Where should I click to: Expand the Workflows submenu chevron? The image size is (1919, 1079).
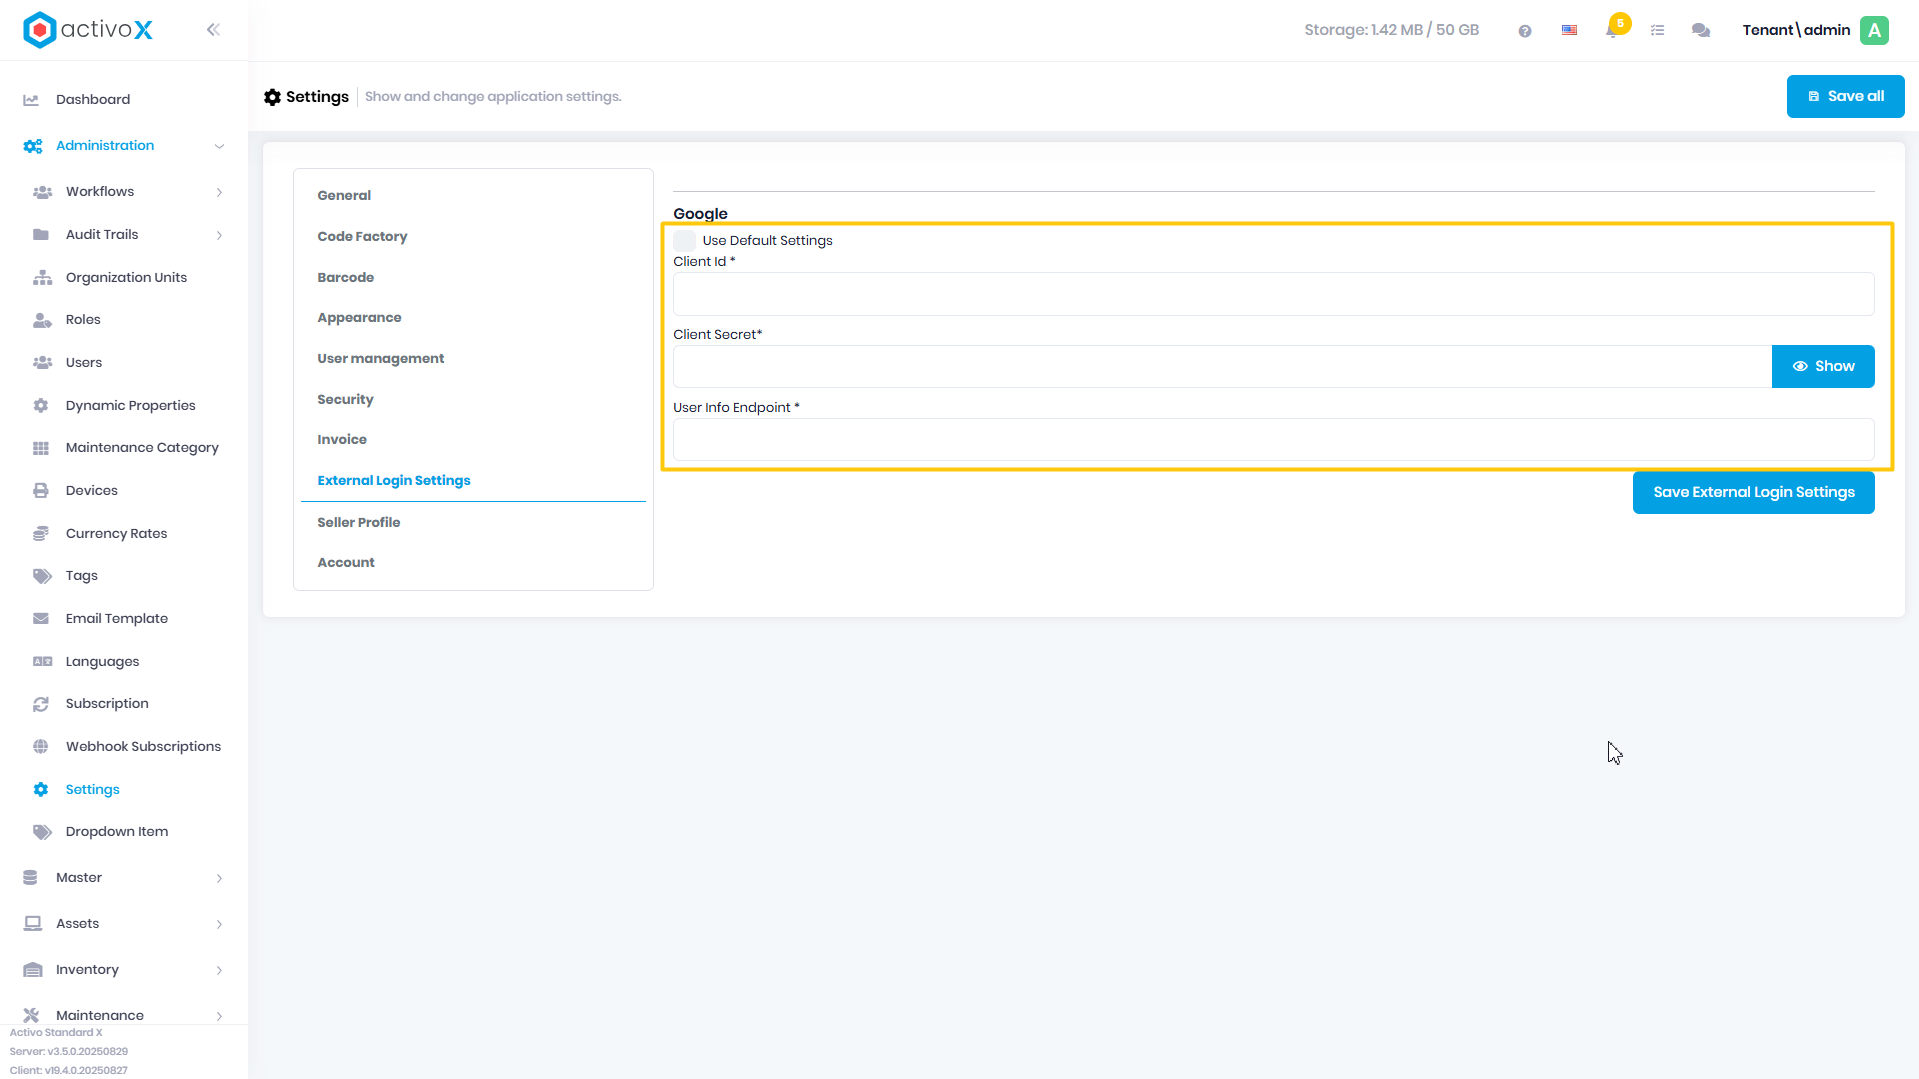pos(219,192)
